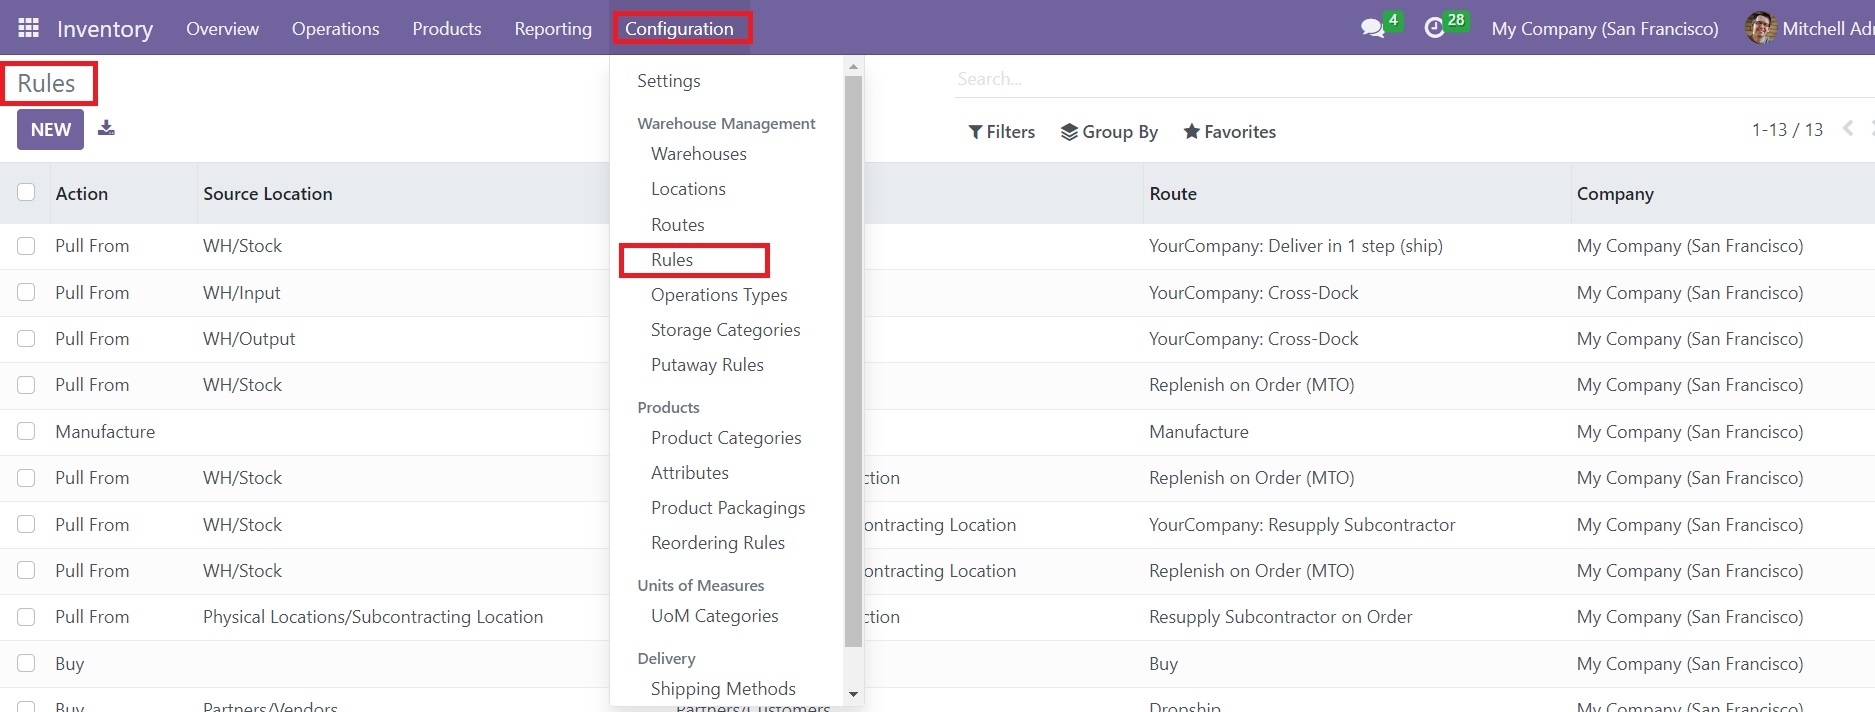1875x712 pixels.
Task: Open the clock activities icon
Action: pos(1435,28)
